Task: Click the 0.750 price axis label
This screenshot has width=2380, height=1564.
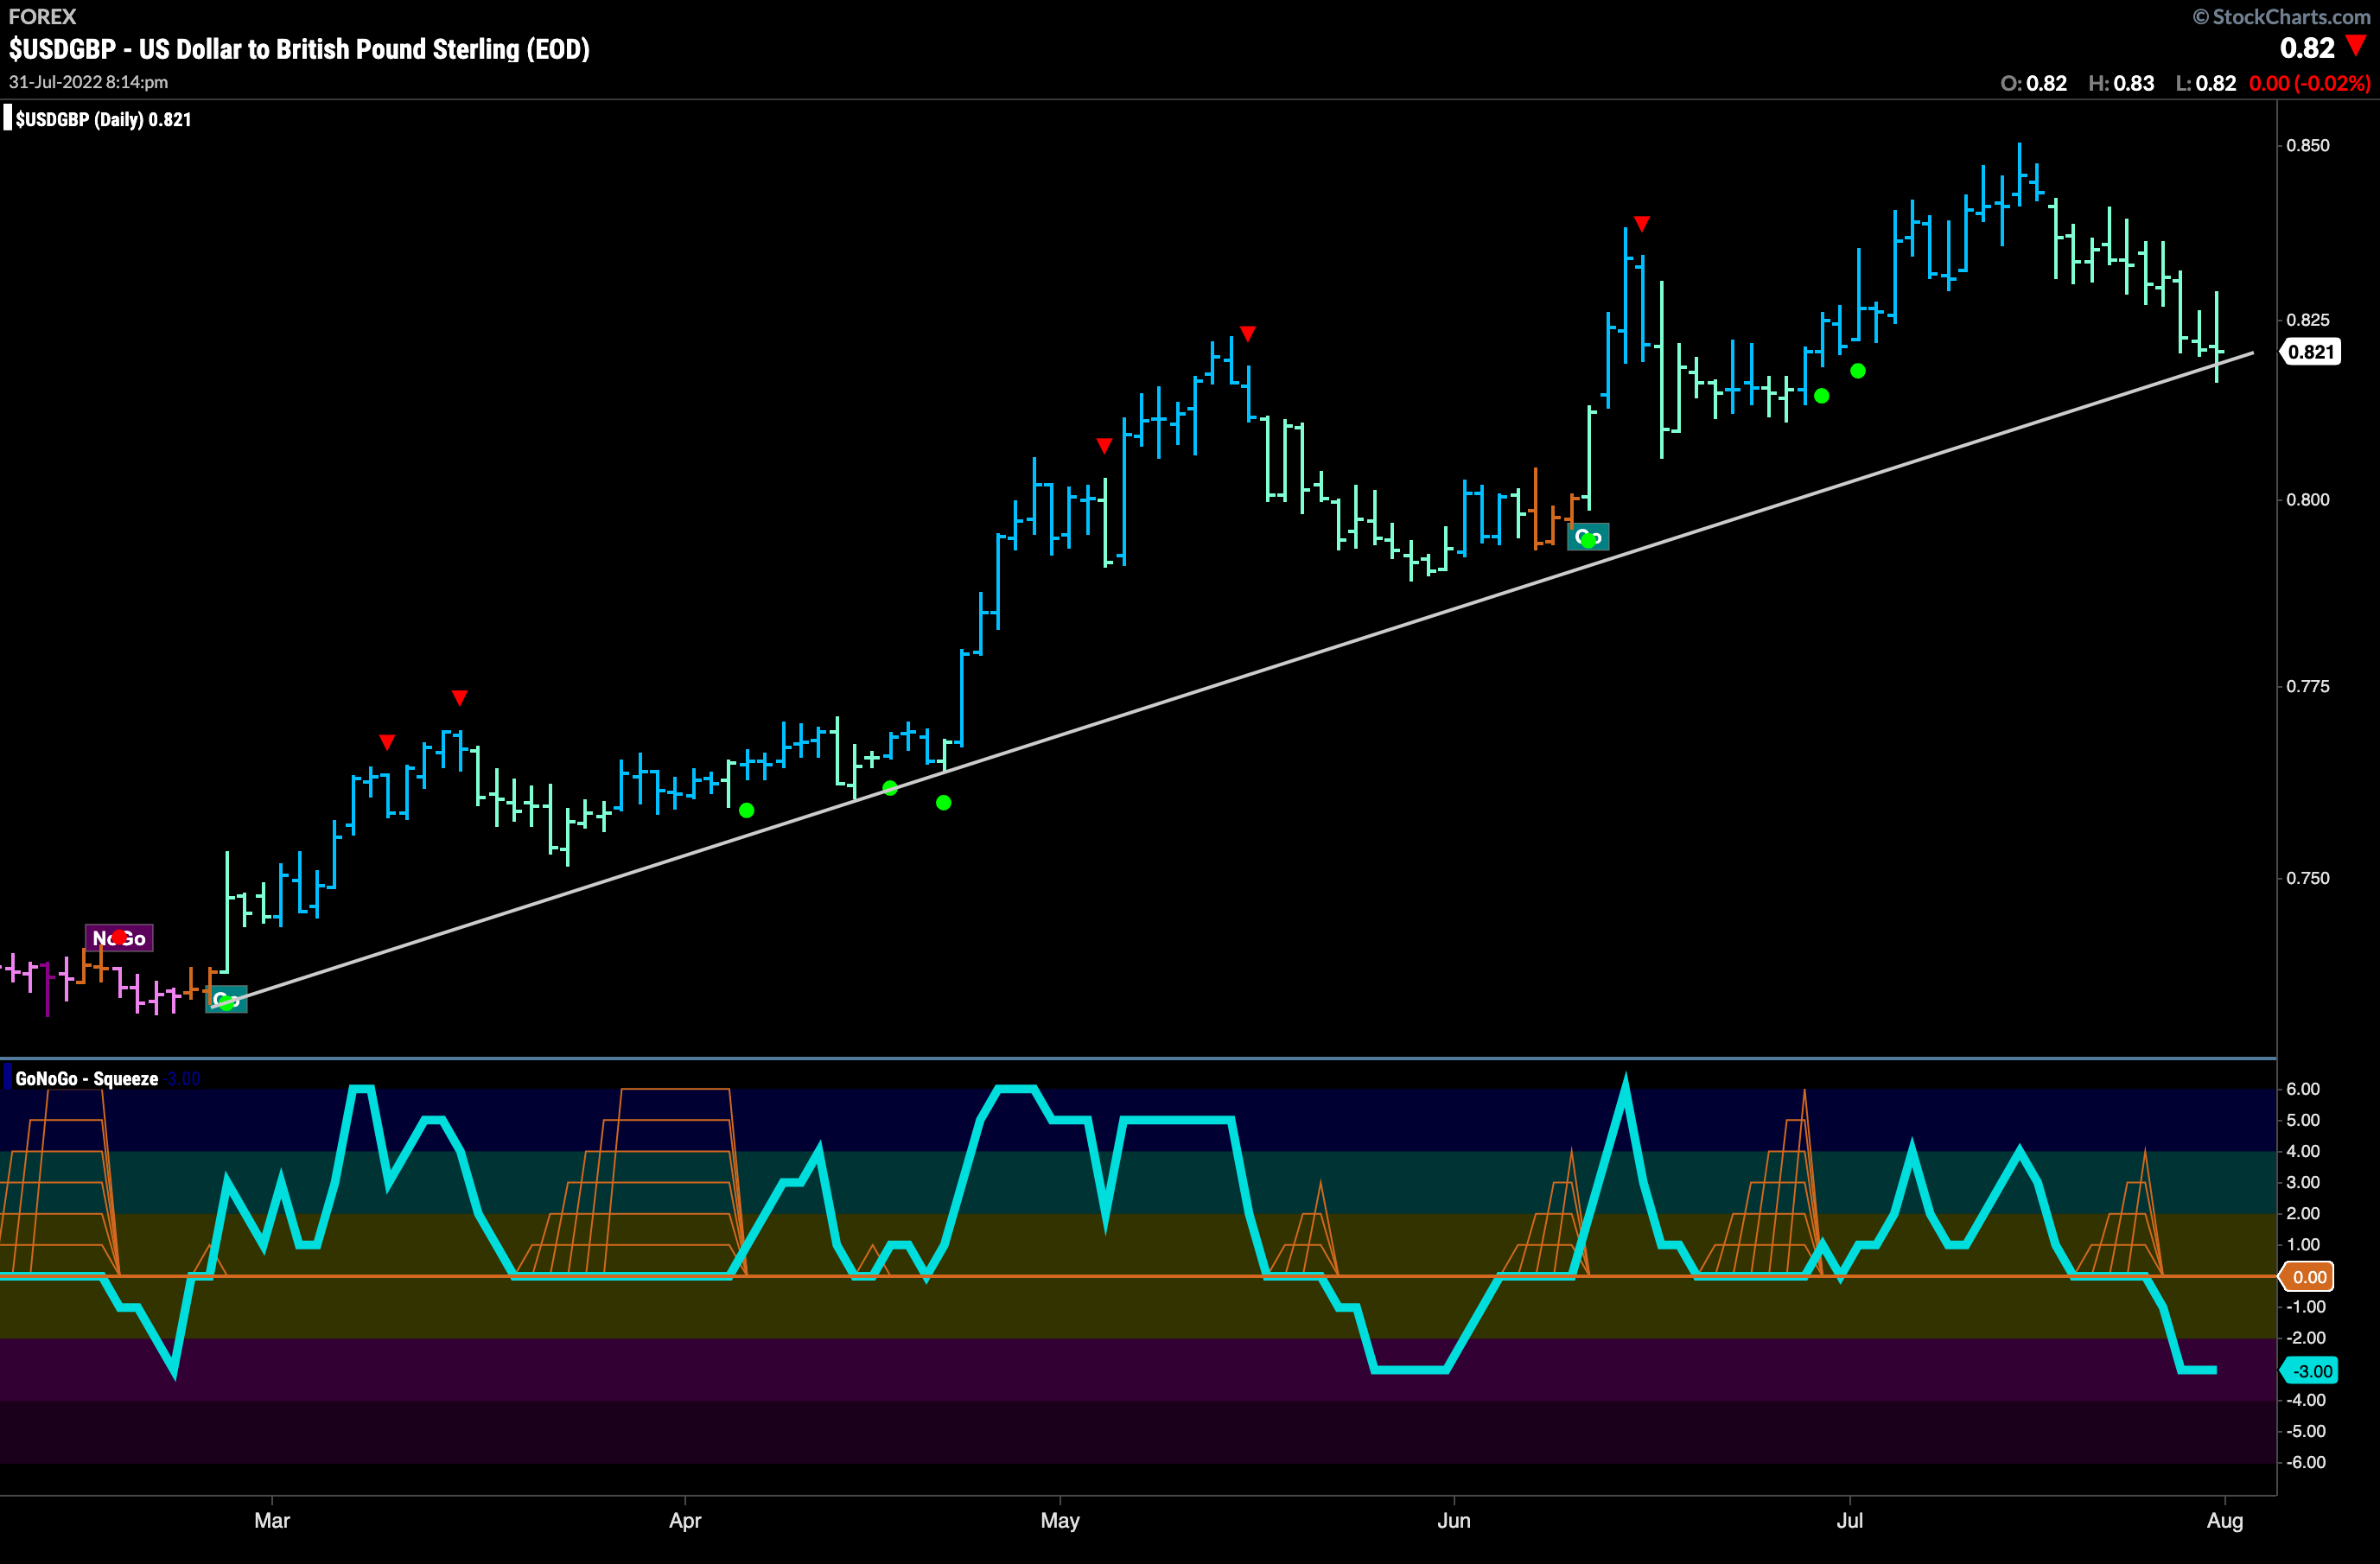Action: (x=2308, y=878)
